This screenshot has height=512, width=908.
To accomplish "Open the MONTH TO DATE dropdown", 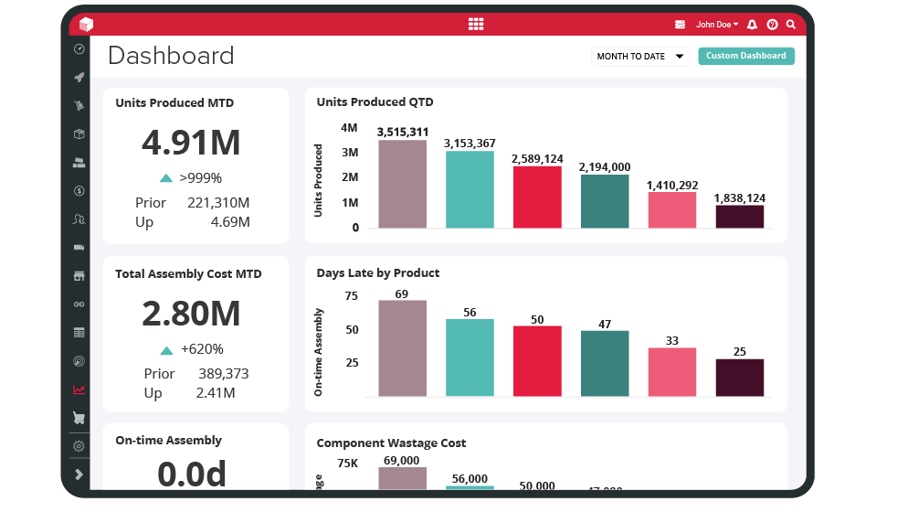I will coord(640,57).
